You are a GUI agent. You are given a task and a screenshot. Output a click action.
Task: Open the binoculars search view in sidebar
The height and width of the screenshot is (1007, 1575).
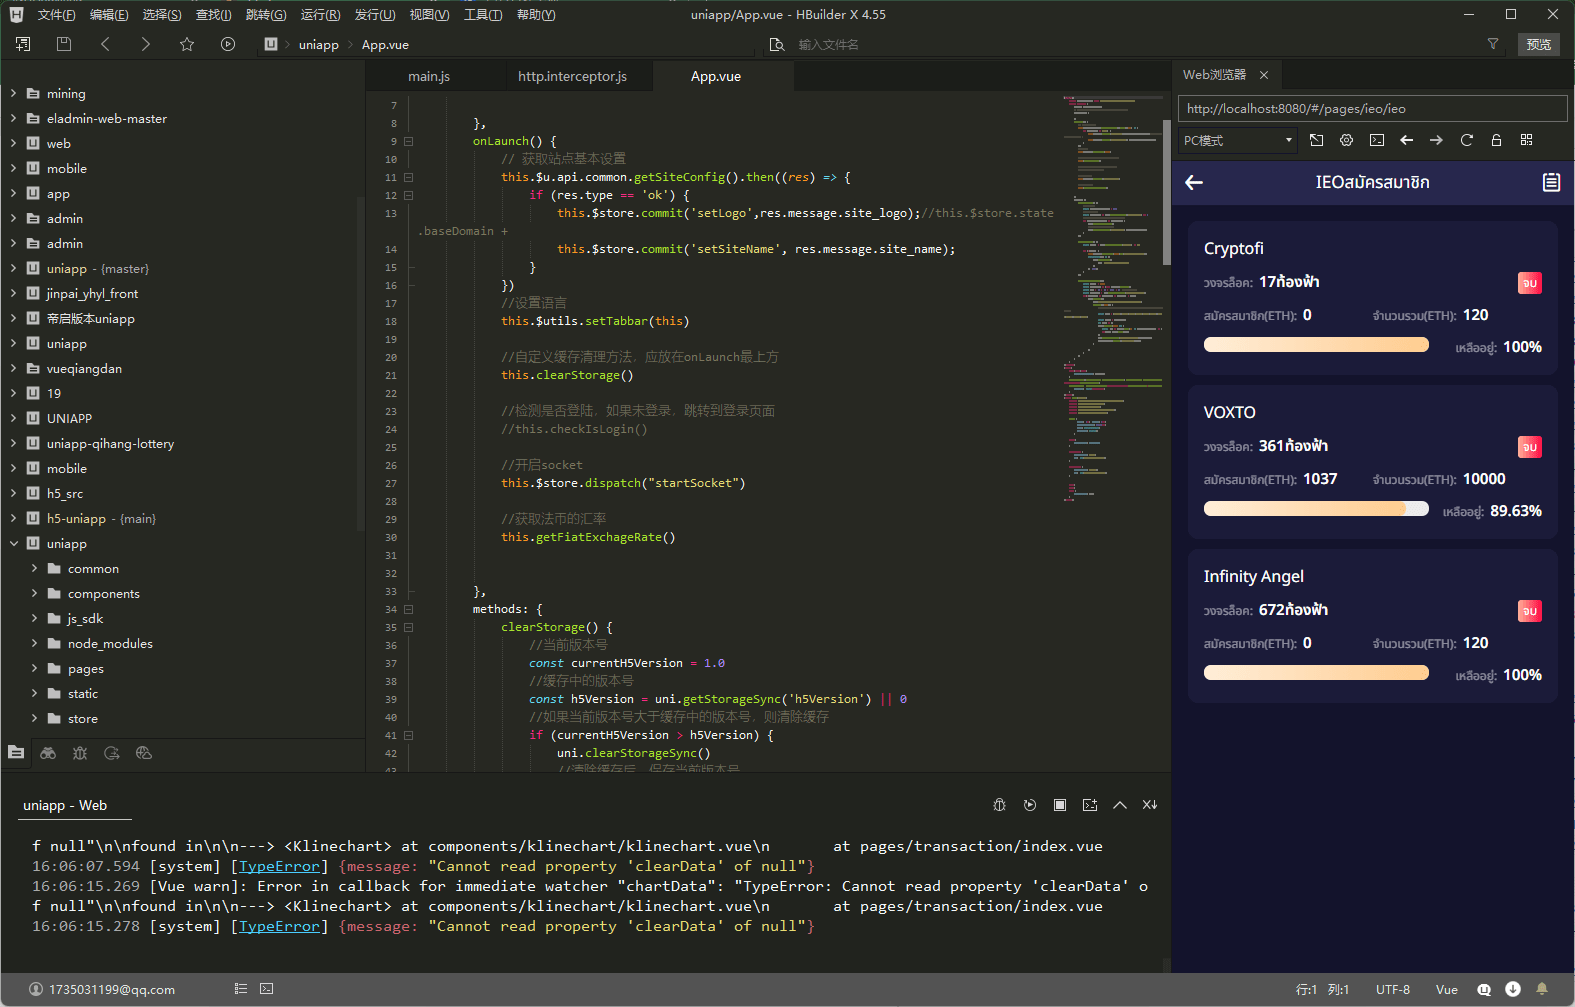point(48,753)
